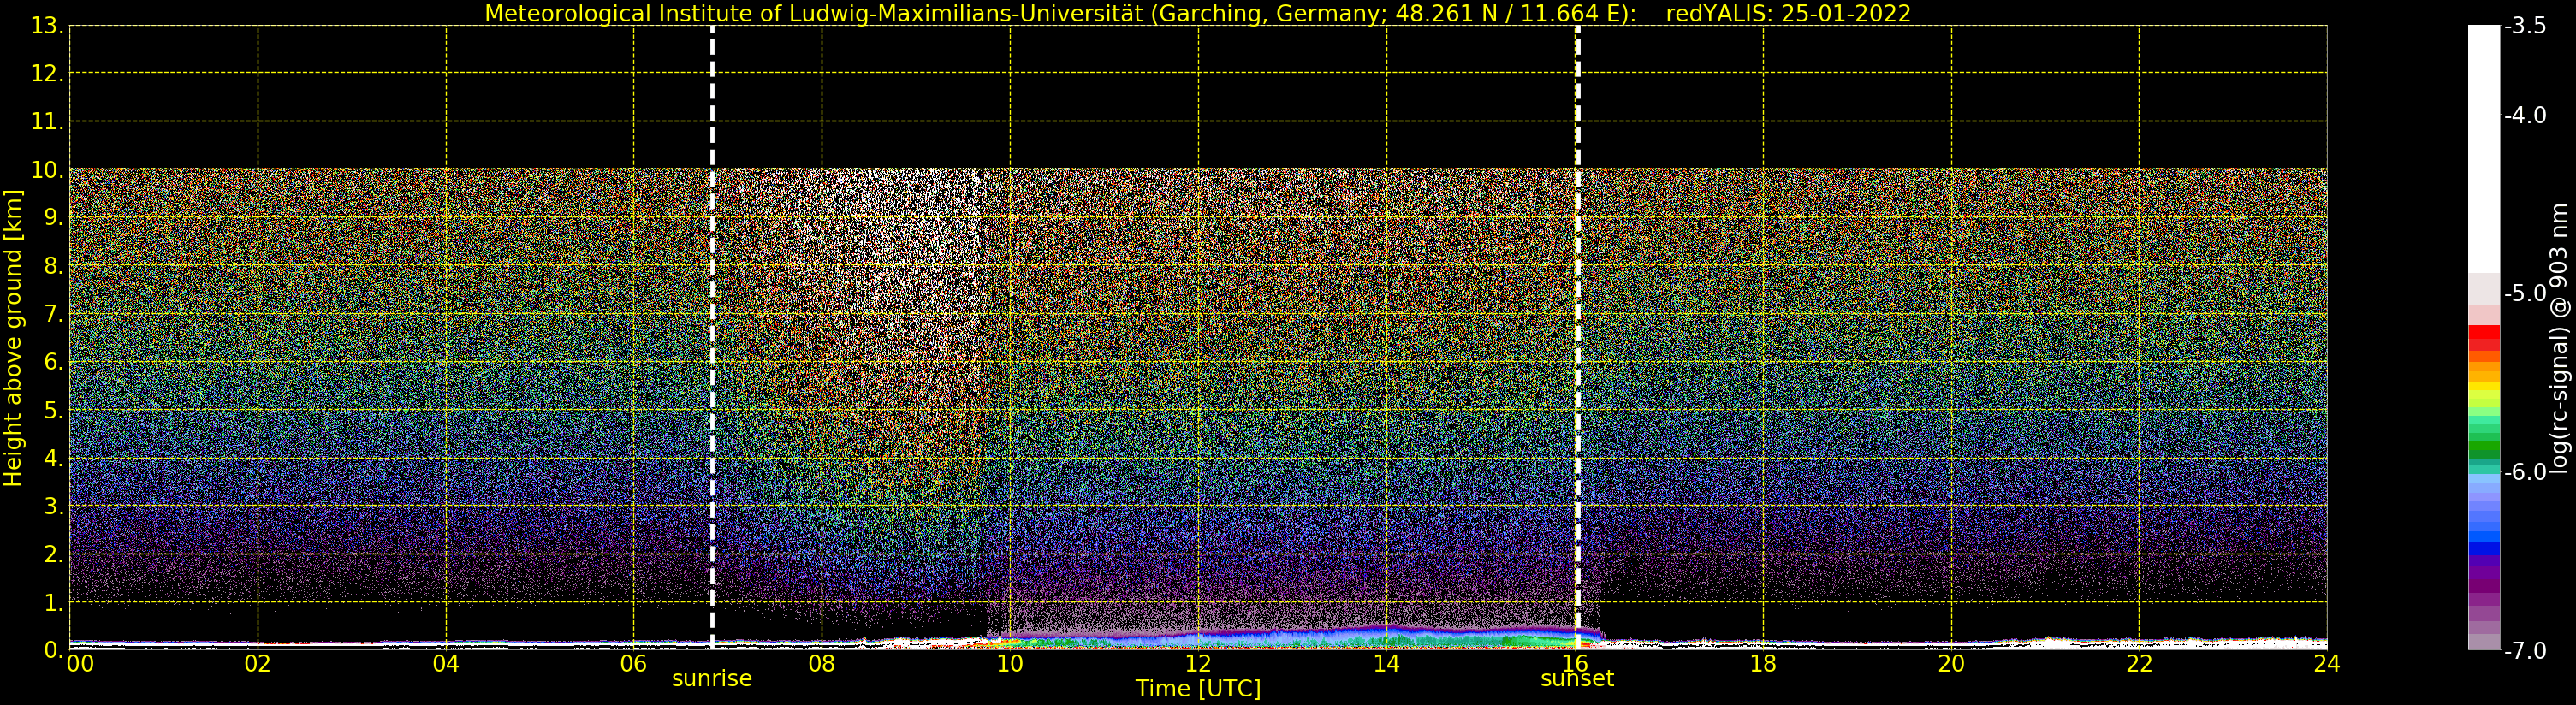The width and height of the screenshot is (2576, 705).
Task: Click time axis tick label '16'
Action: tap(1574, 663)
